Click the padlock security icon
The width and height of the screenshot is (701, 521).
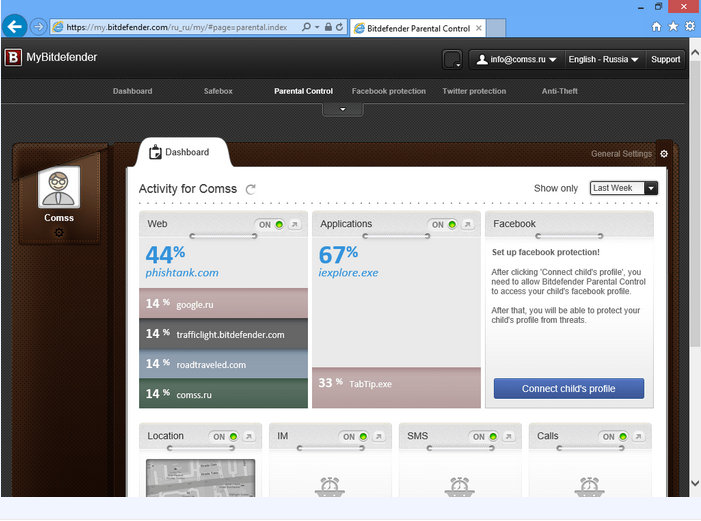pos(328,27)
